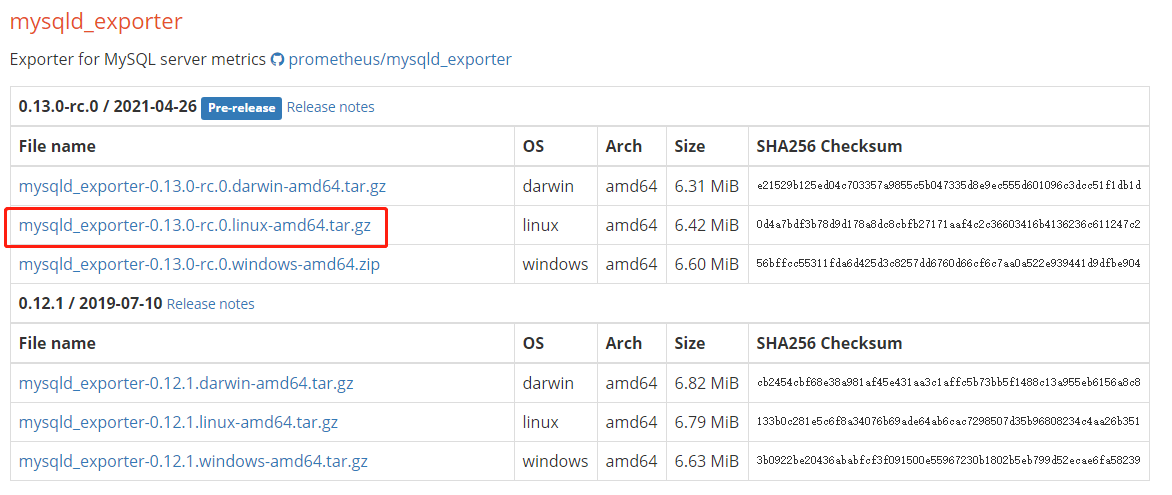This screenshot has width=1172, height=495.
Task: Download mysqld_exporter-0.12.1.linux-amd64.tar.gz
Action: 179,422
